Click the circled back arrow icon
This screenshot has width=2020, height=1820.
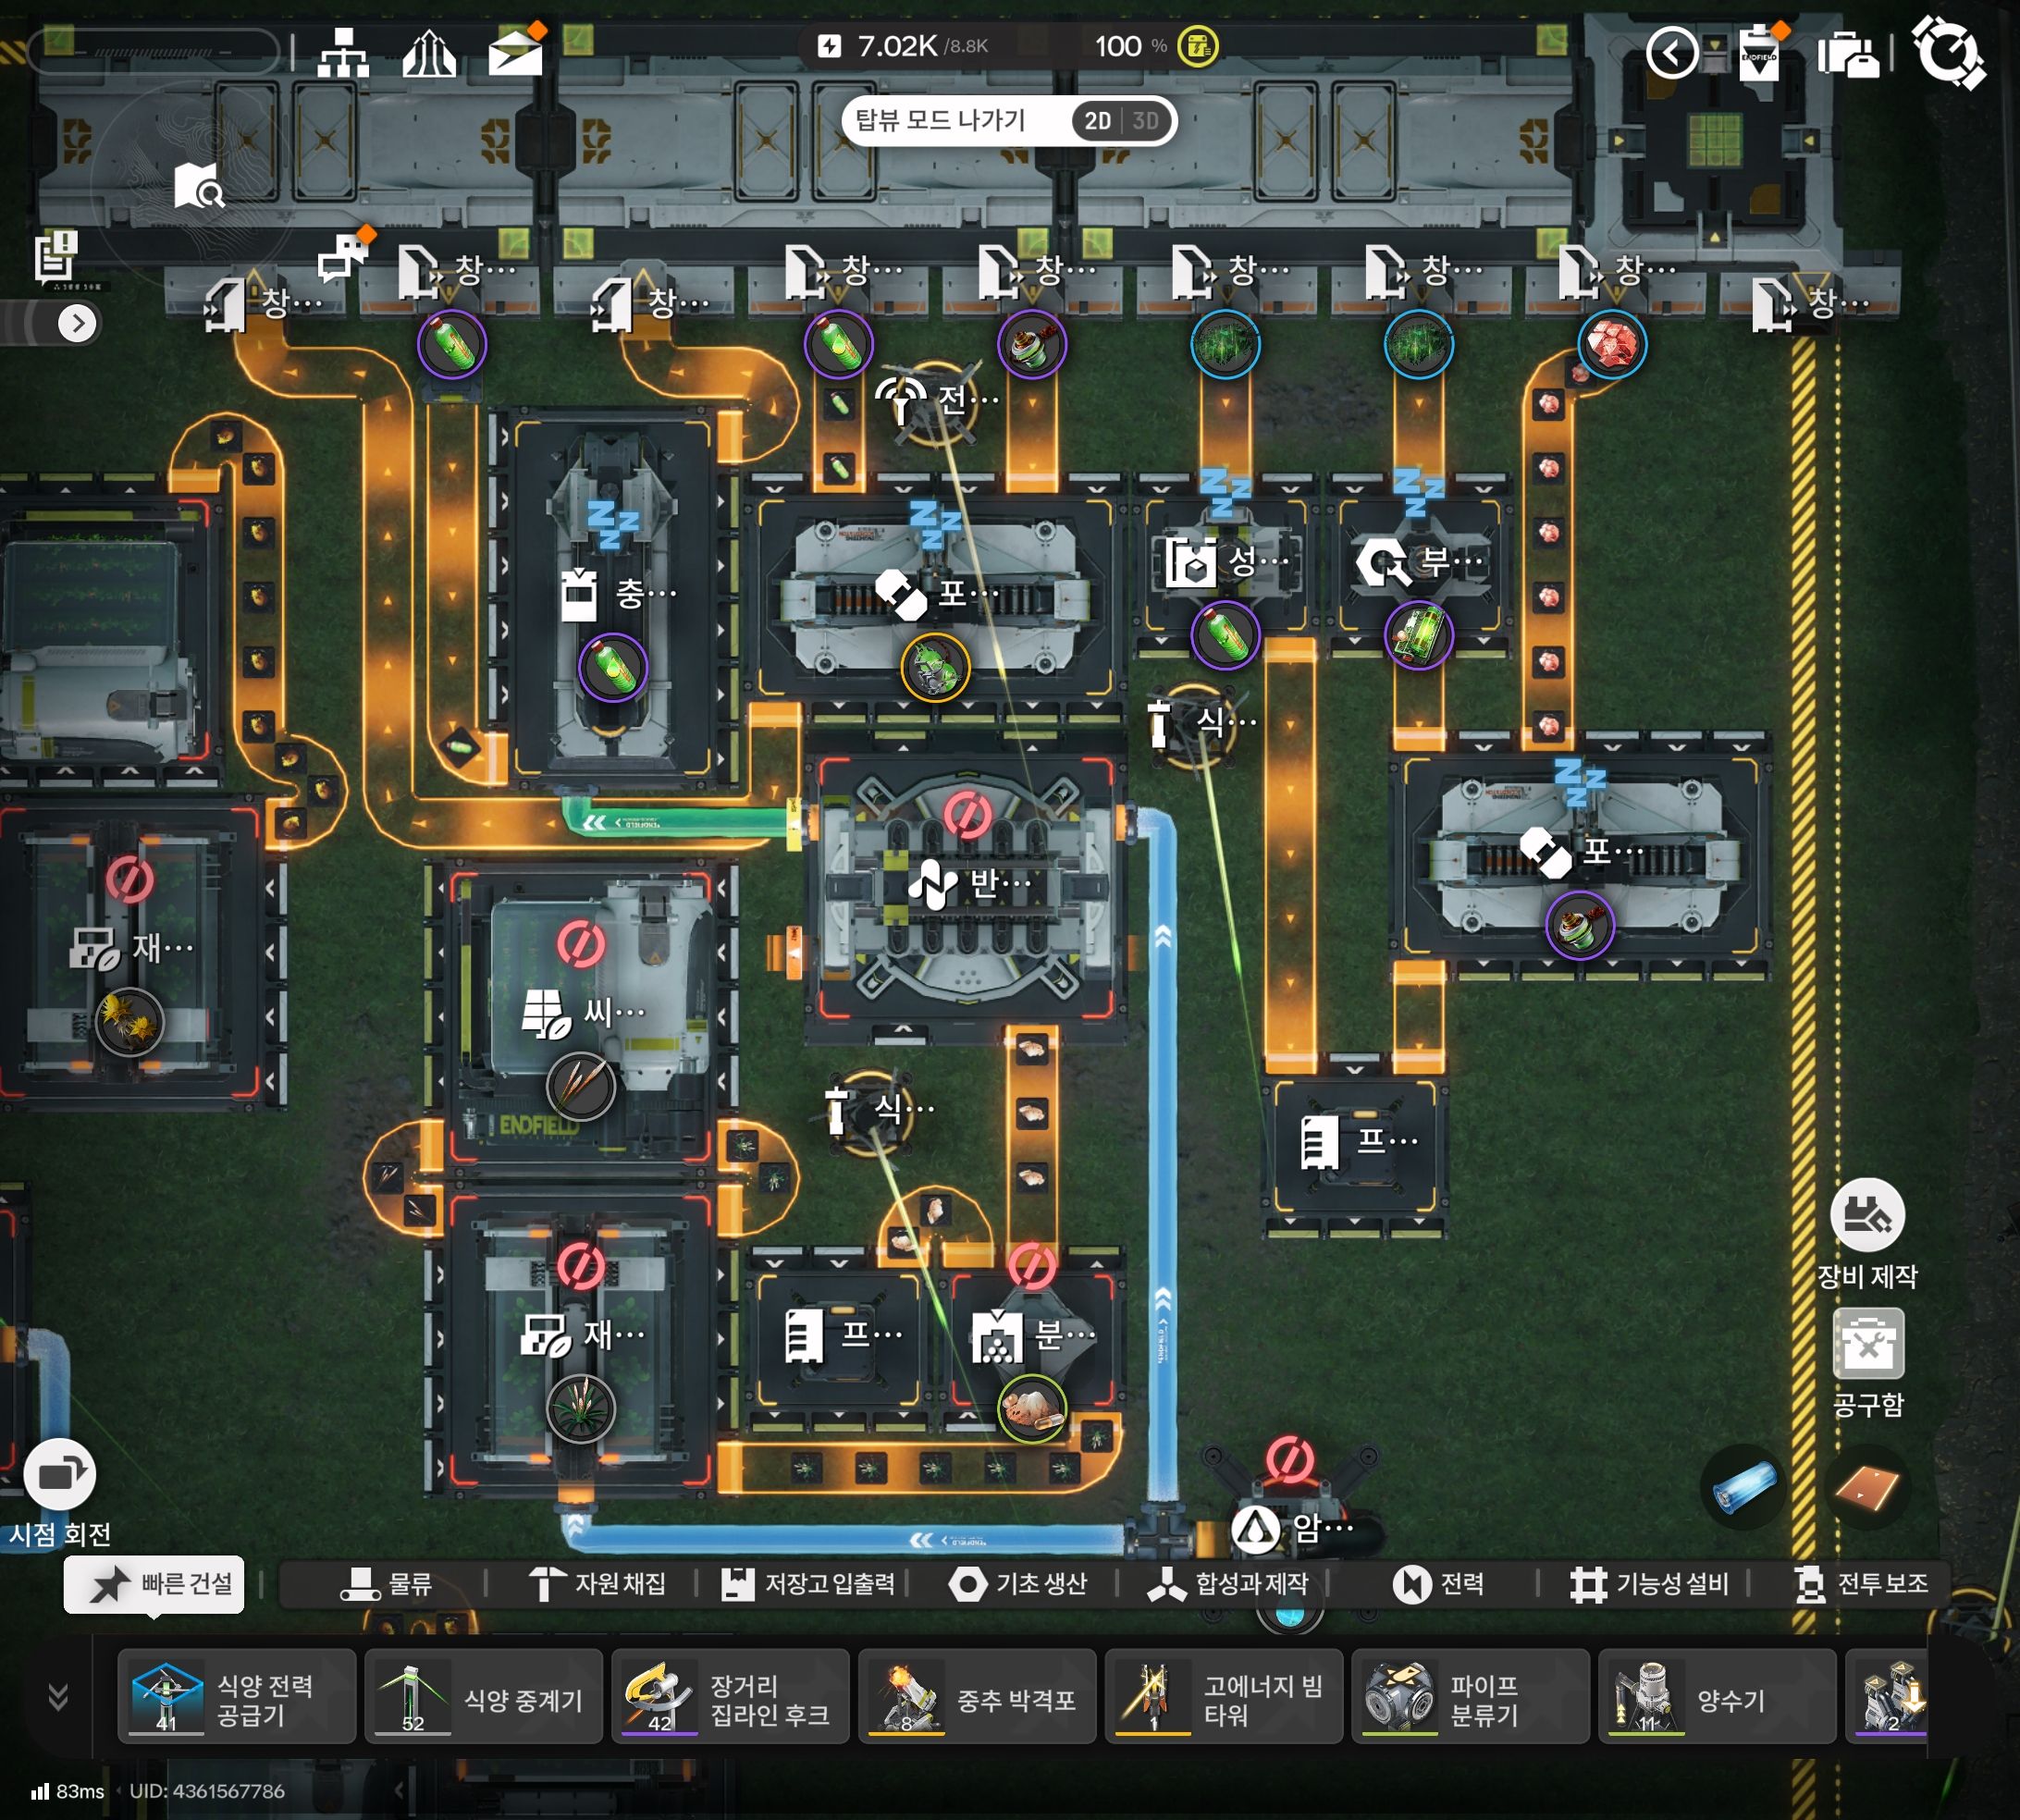(x=1672, y=53)
